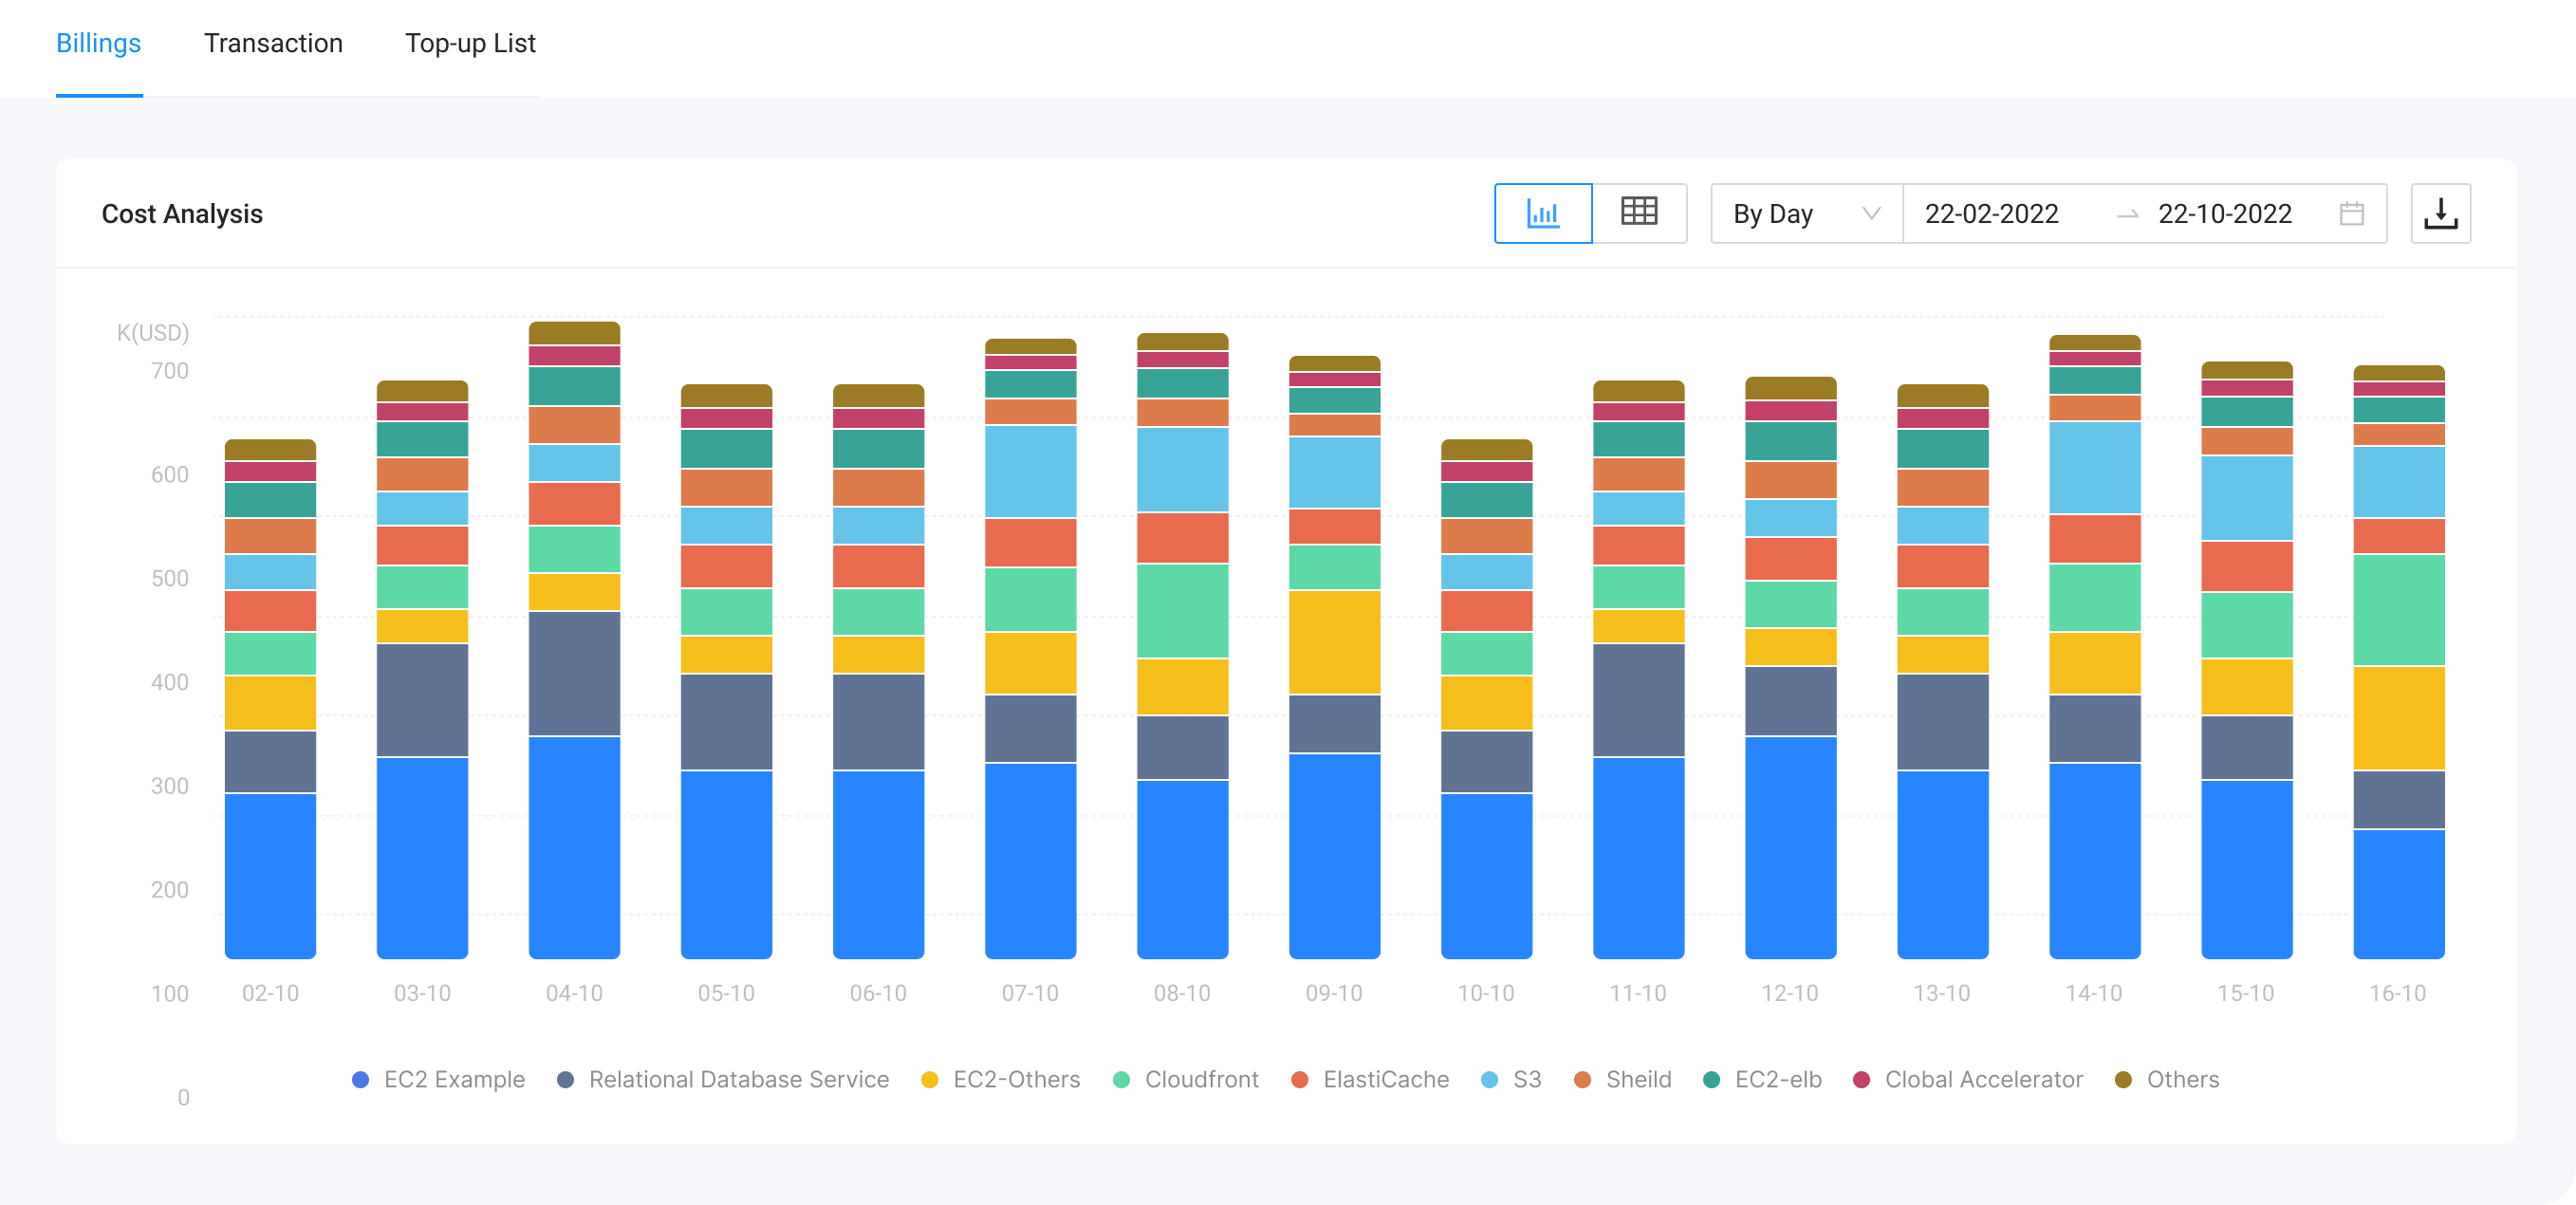Viewport: 2576px width, 1205px height.
Task: Download the cost analysis report
Action: (2440, 213)
